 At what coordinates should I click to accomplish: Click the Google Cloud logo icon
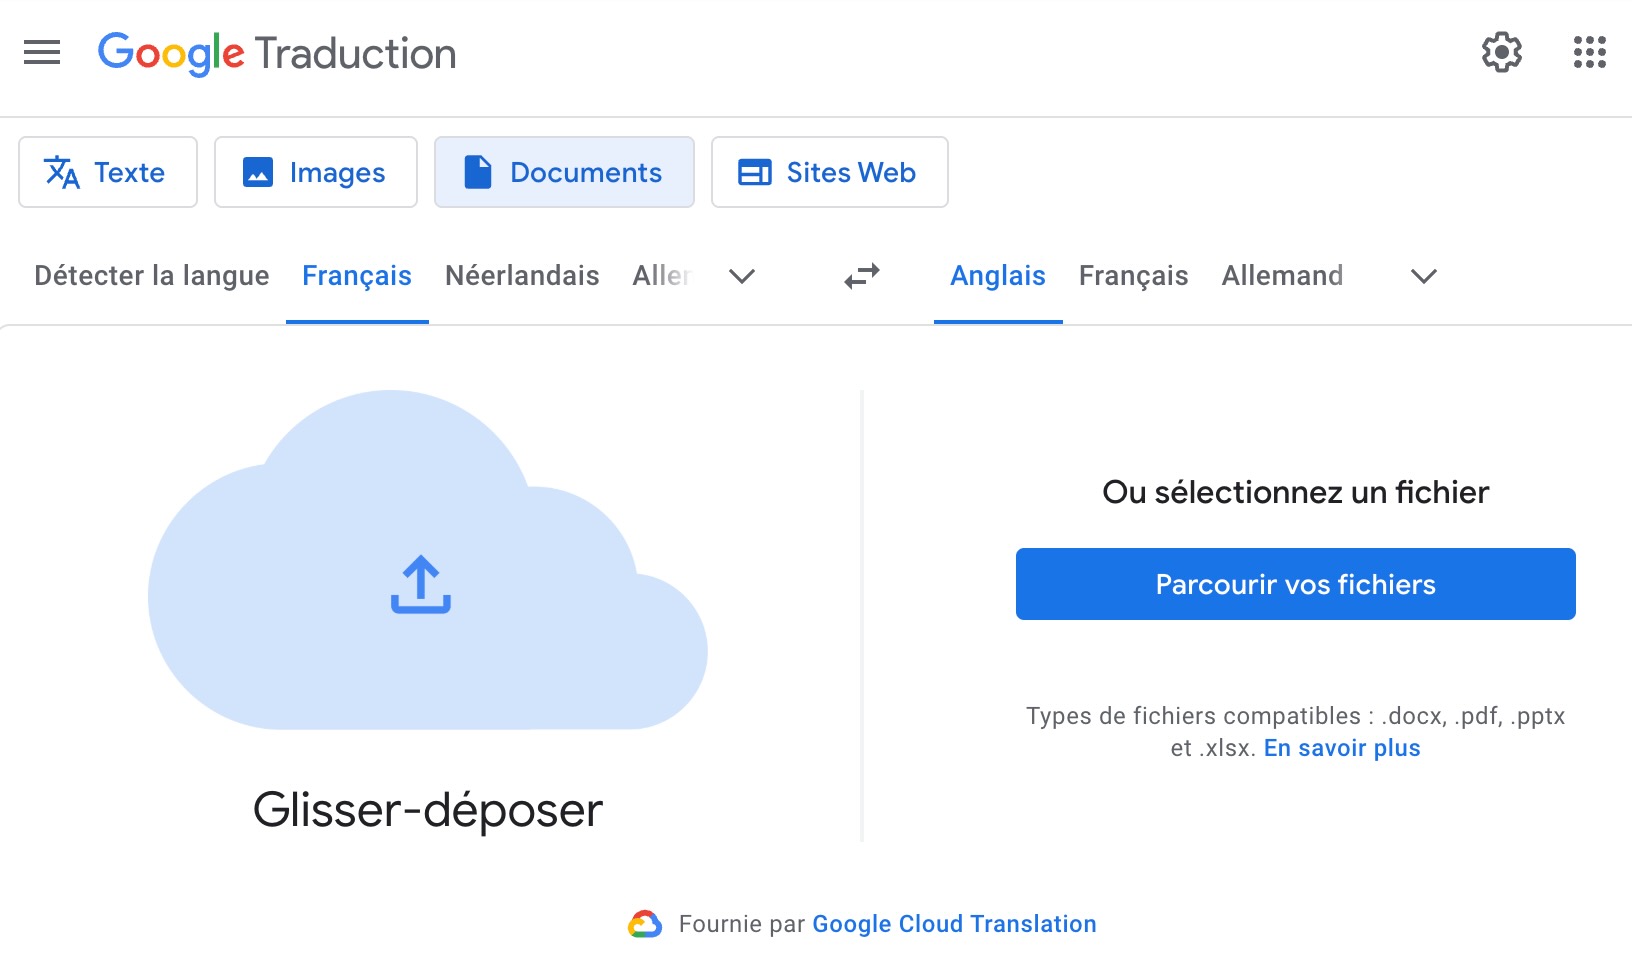click(645, 924)
